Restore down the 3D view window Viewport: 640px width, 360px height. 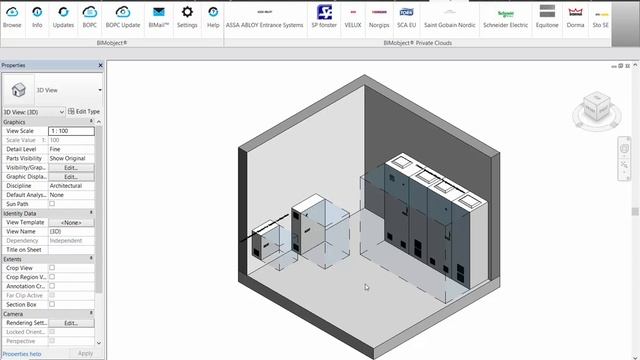(620, 66)
